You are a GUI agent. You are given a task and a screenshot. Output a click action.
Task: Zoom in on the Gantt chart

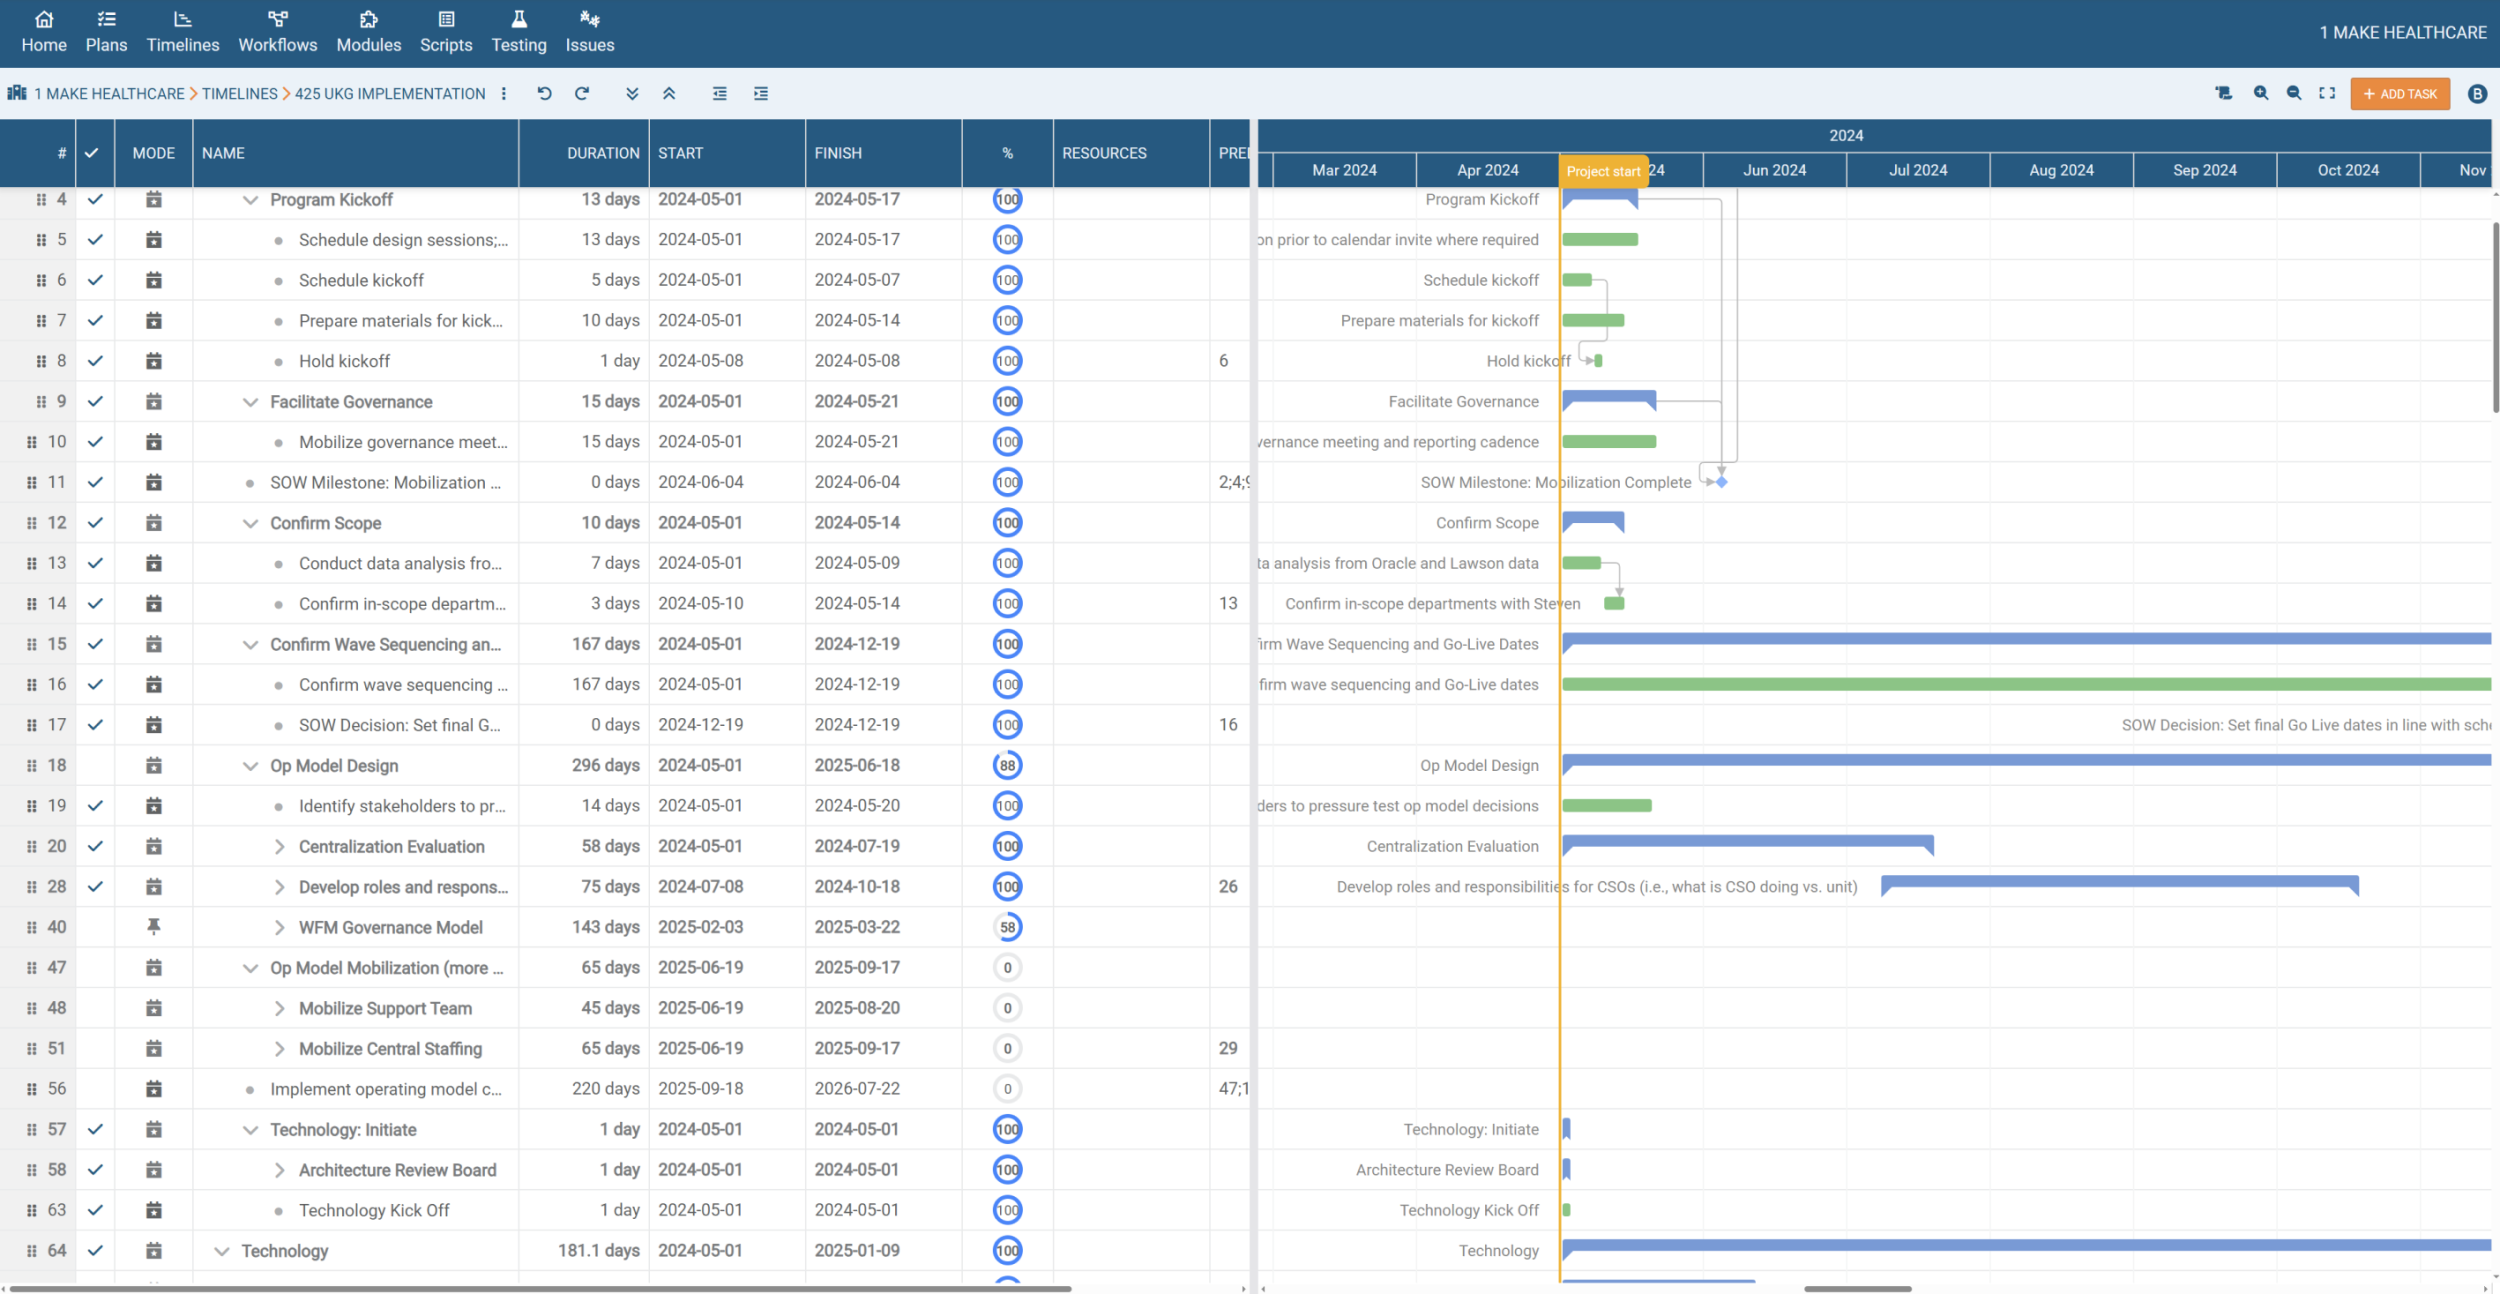tap(2260, 93)
